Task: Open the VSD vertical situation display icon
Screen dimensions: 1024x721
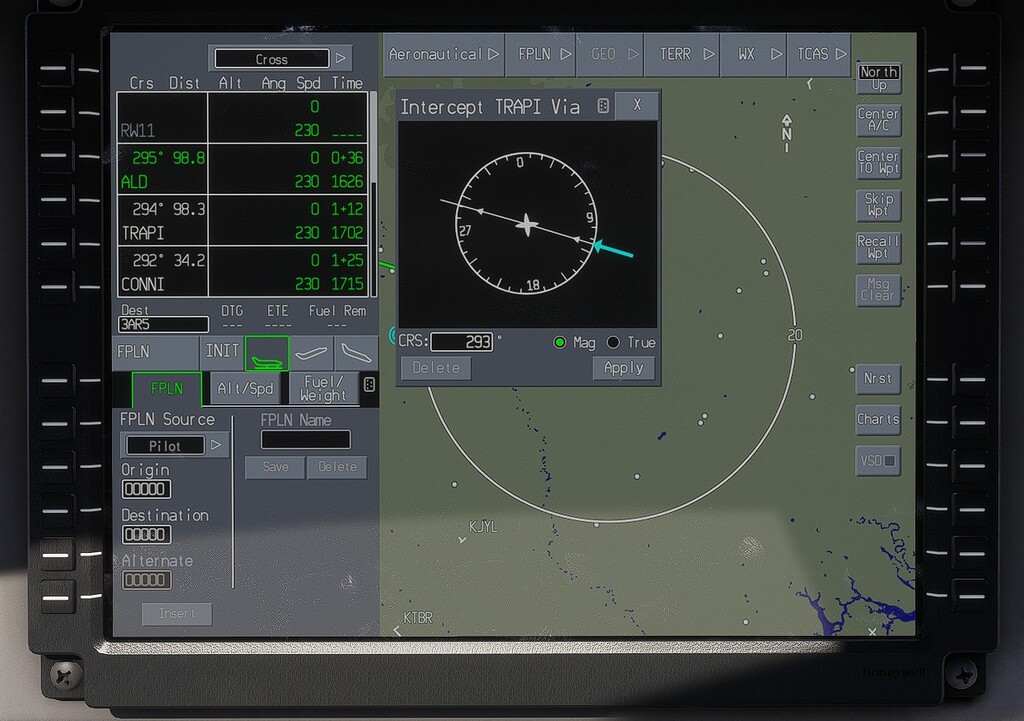Action: [x=877, y=461]
